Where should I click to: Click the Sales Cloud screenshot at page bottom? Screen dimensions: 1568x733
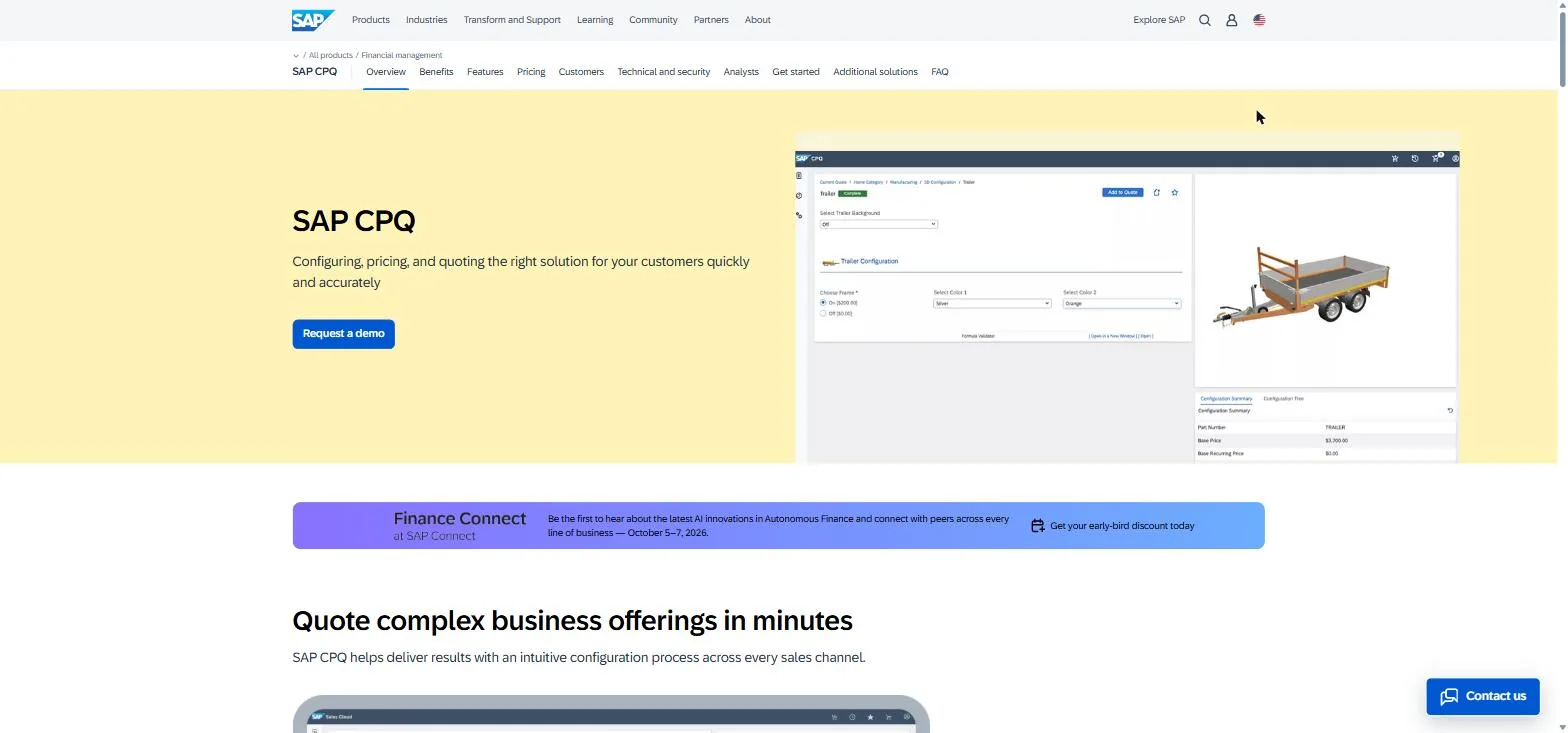point(611,714)
